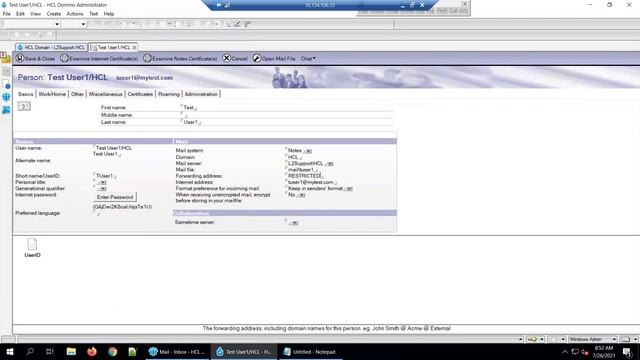Click the Enter Password button

pos(115,197)
